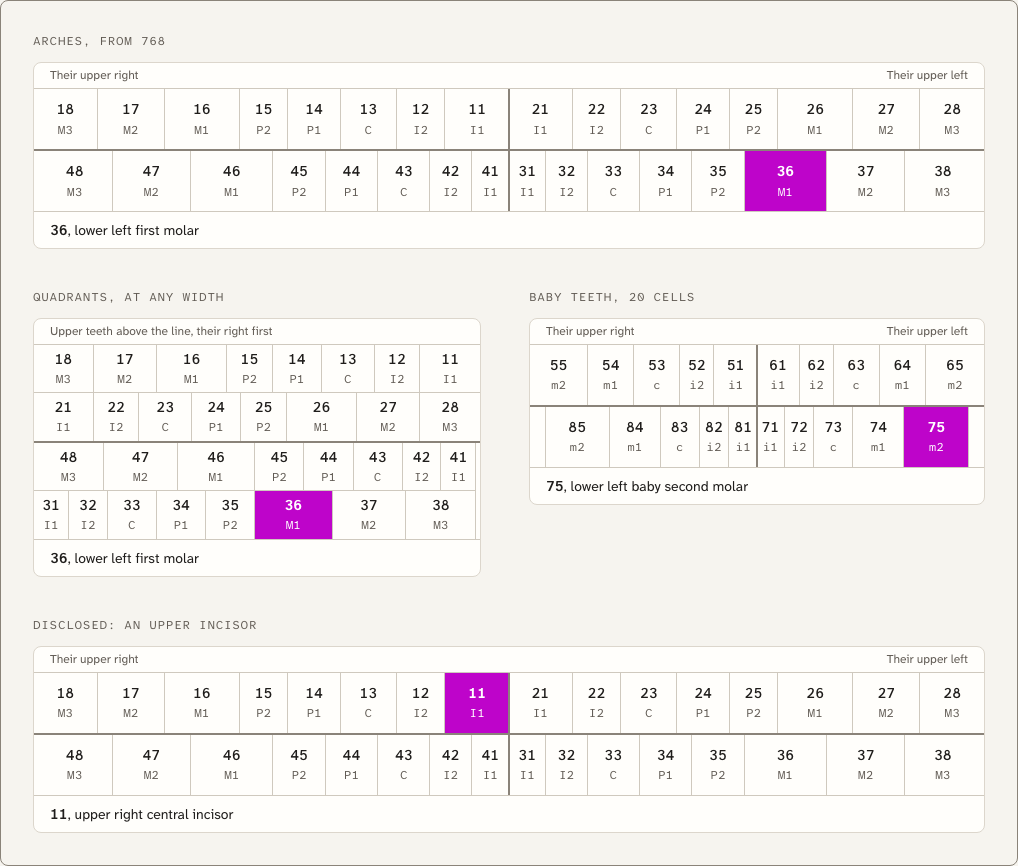
Task: Select tooth 38 M3 in Quadrants chart
Action: point(440,515)
